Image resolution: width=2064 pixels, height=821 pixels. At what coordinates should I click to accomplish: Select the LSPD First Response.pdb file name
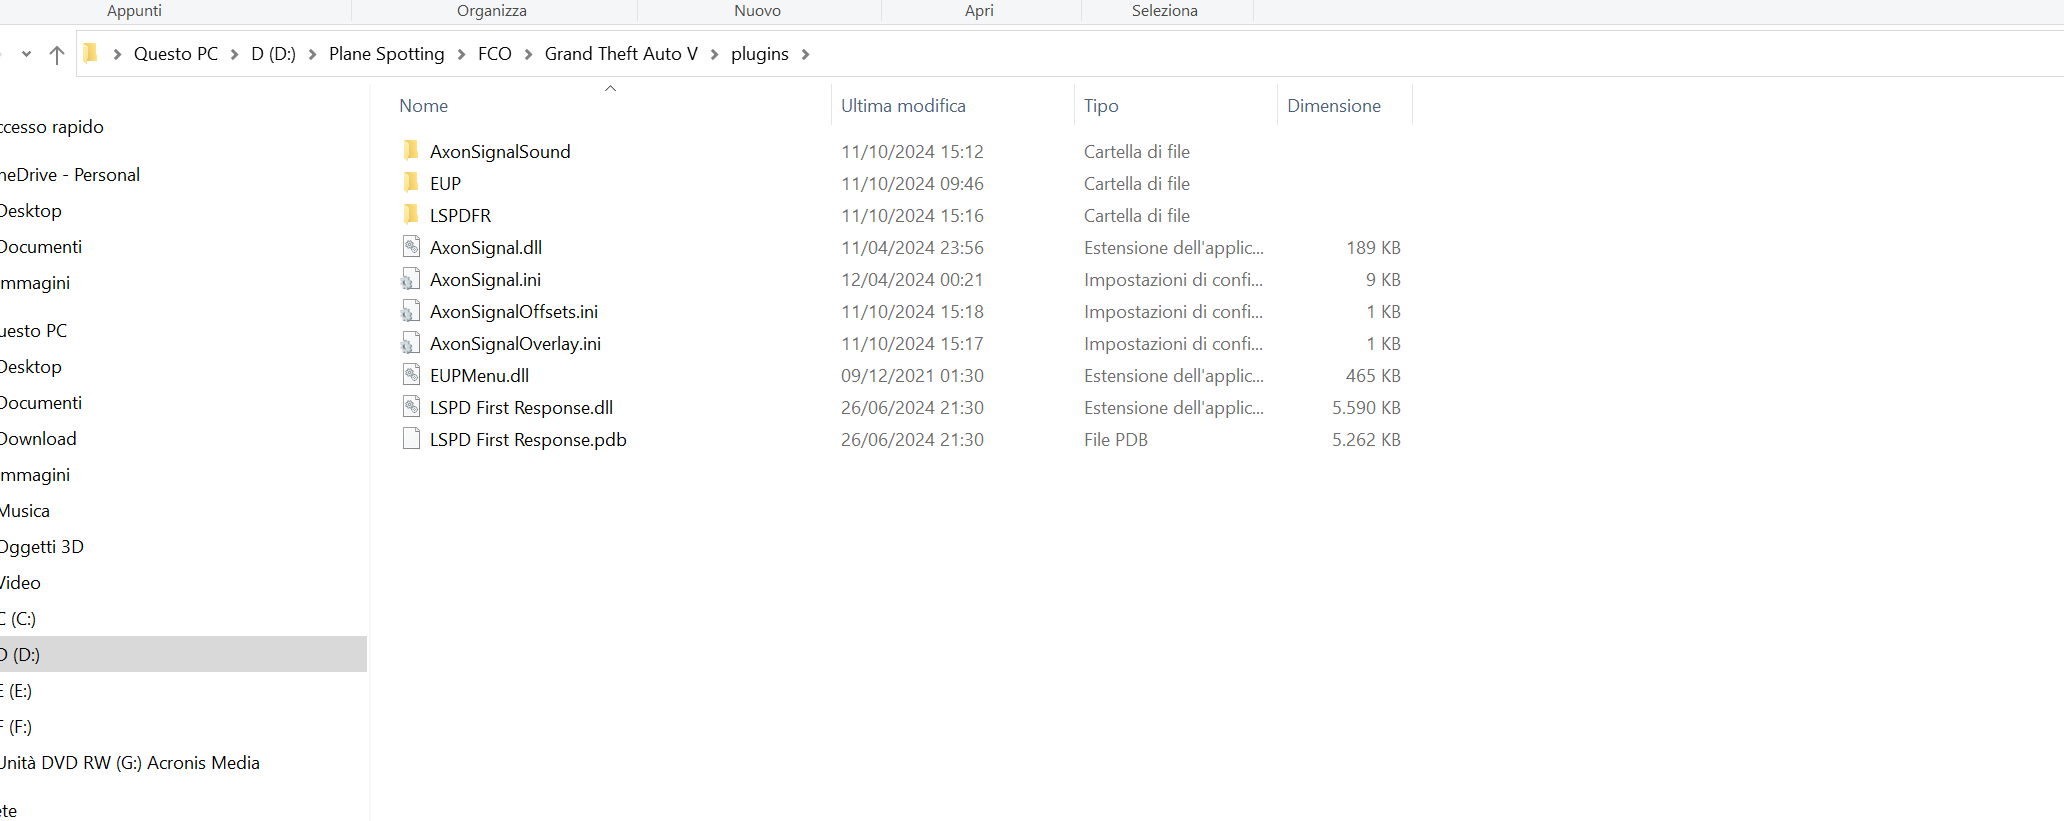coord(528,440)
